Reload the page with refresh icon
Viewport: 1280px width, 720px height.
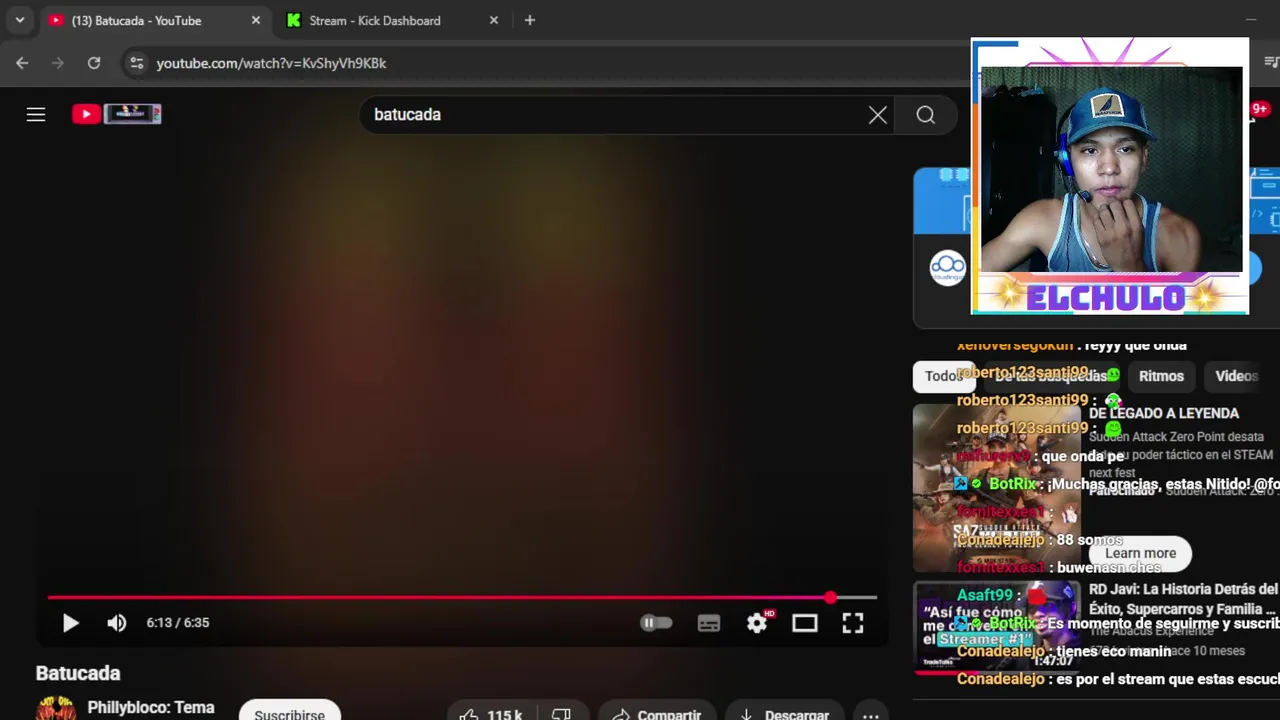[x=94, y=63]
